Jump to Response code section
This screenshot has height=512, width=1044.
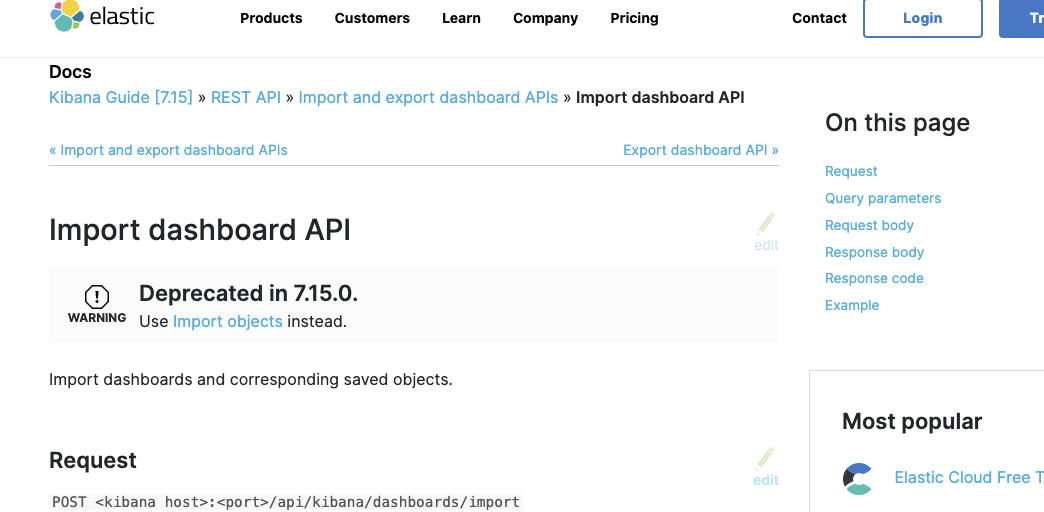point(874,278)
